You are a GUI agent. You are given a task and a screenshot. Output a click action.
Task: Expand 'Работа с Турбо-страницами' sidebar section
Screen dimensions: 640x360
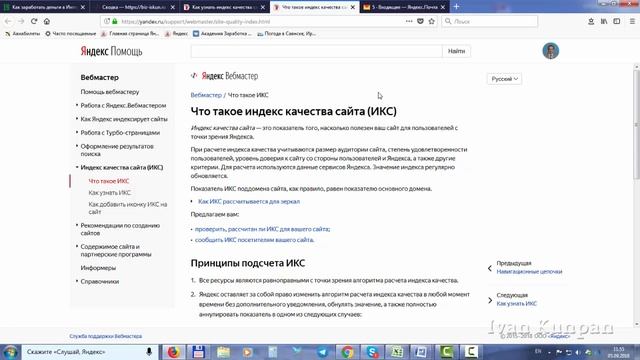120,133
